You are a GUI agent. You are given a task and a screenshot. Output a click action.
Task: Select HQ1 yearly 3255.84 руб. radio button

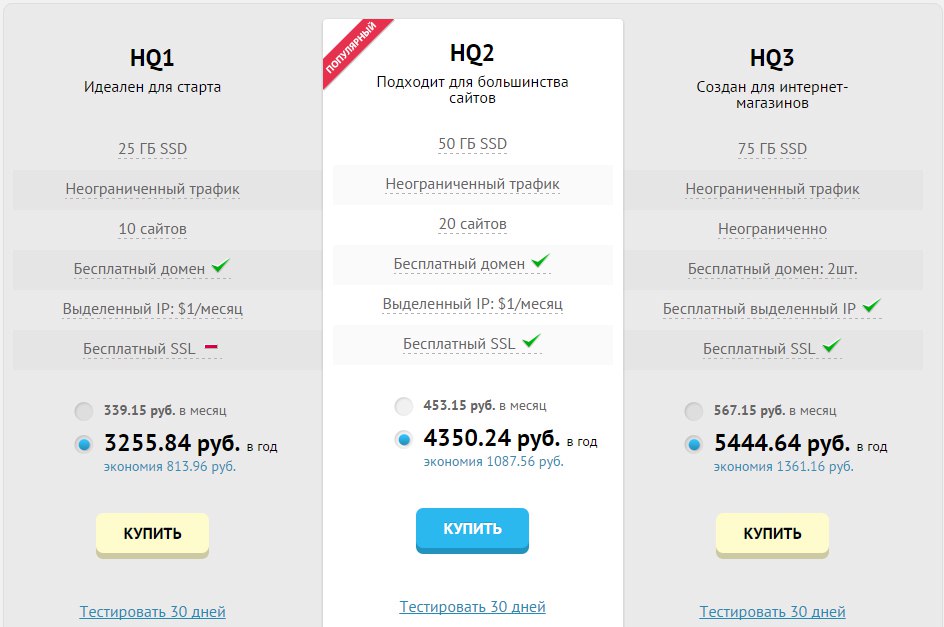pos(84,445)
